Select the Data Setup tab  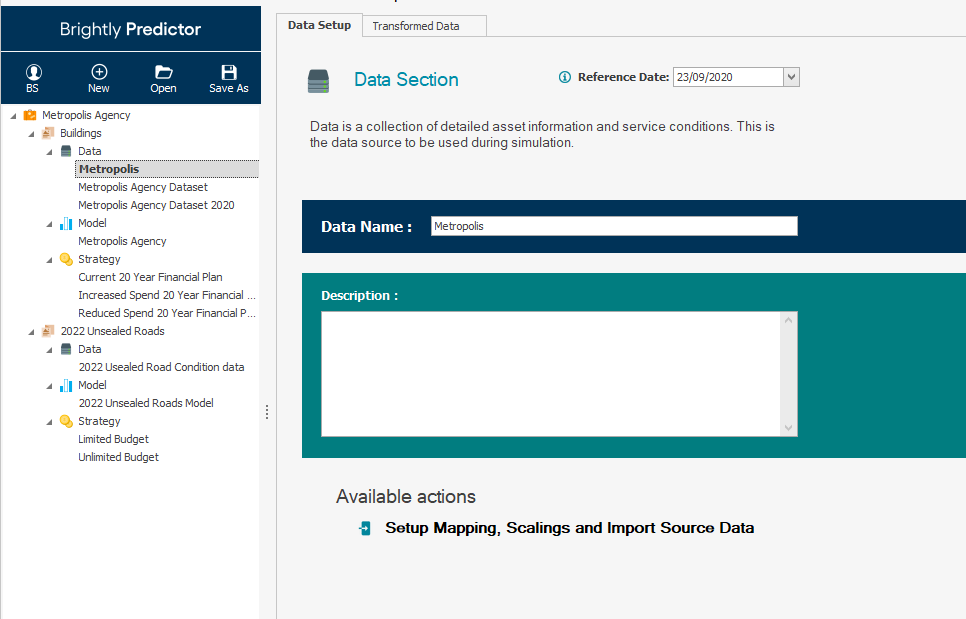(x=319, y=25)
